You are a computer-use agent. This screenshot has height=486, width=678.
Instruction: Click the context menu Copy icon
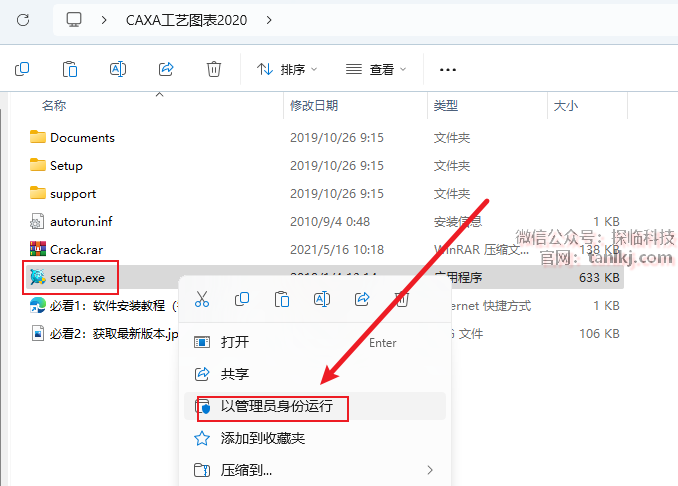pyautogui.click(x=242, y=299)
